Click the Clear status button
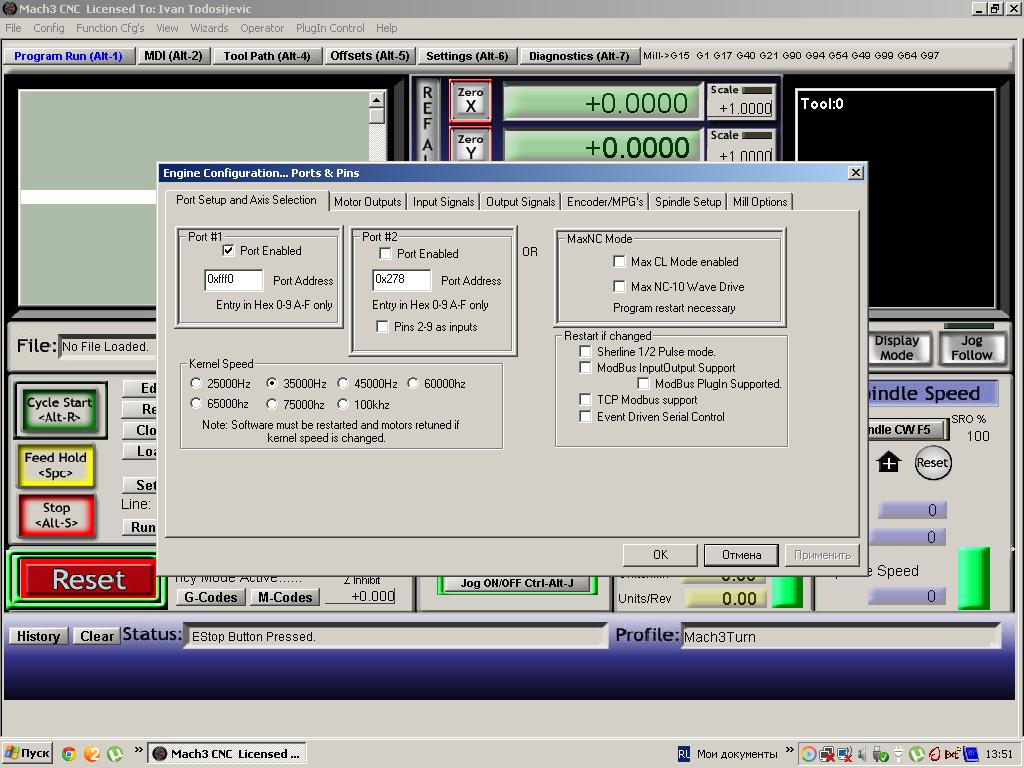Image resolution: width=1024 pixels, height=768 pixels. (x=97, y=636)
